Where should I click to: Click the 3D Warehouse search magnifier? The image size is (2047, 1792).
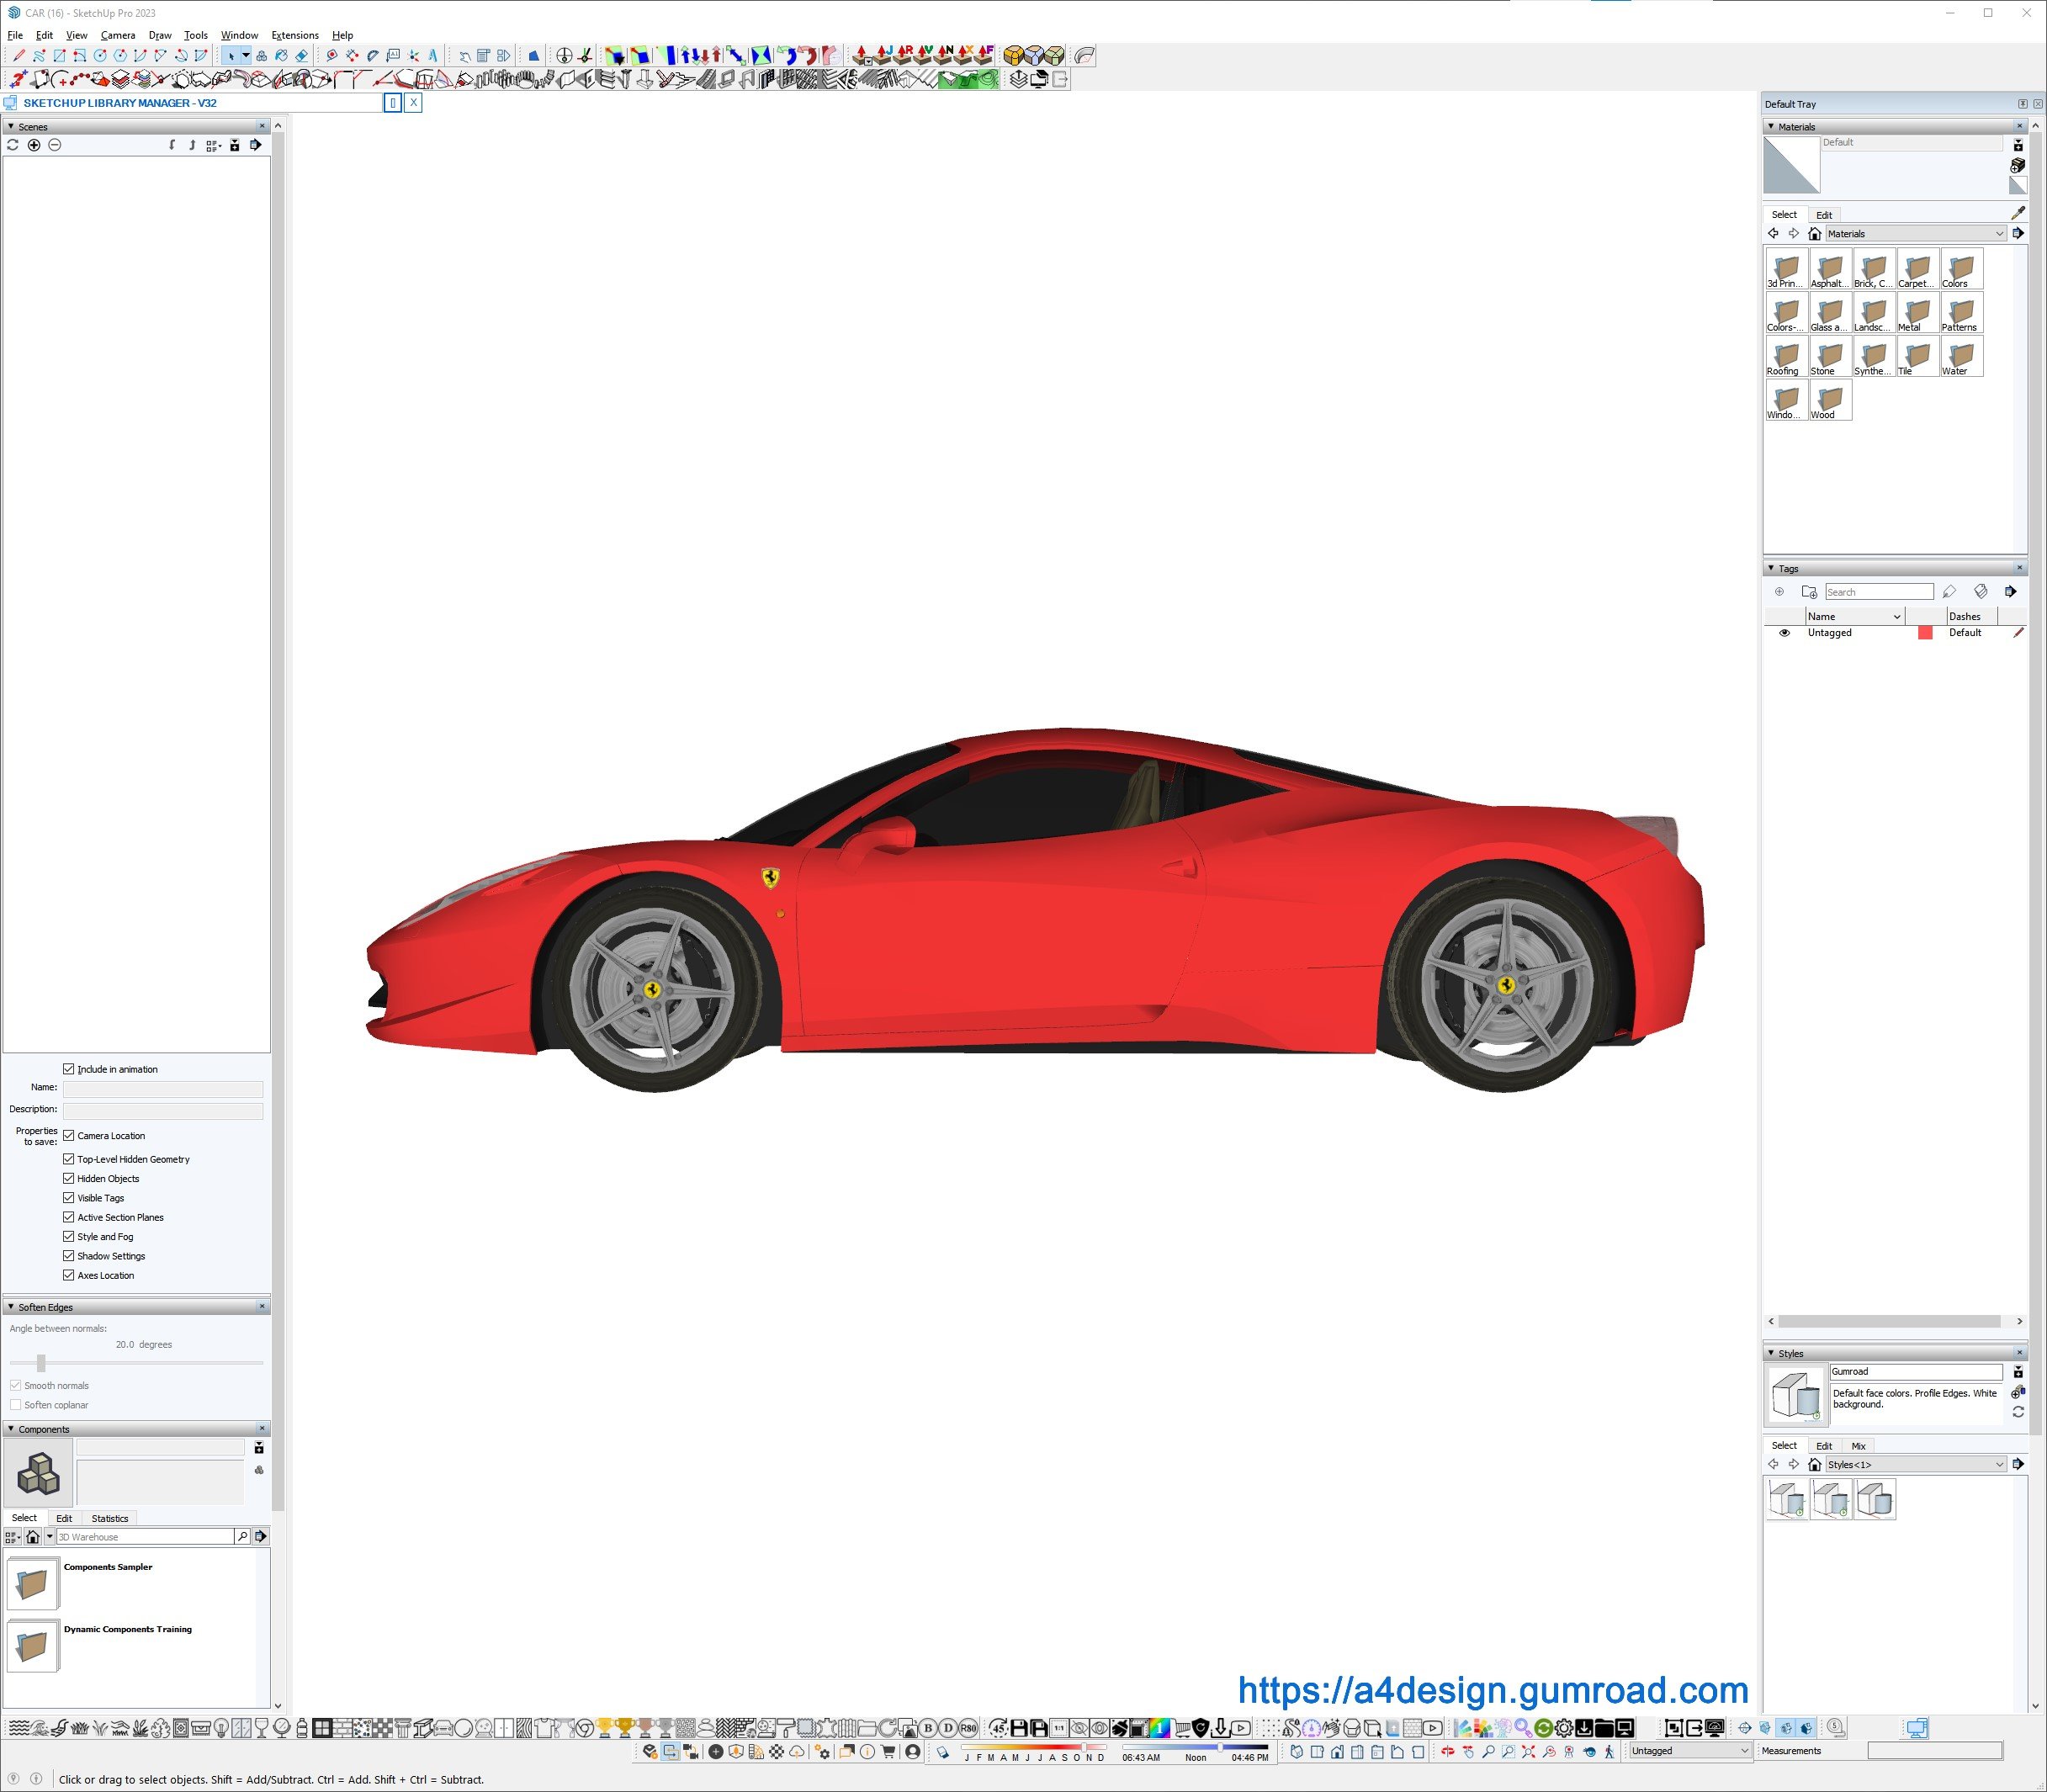[242, 1536]
